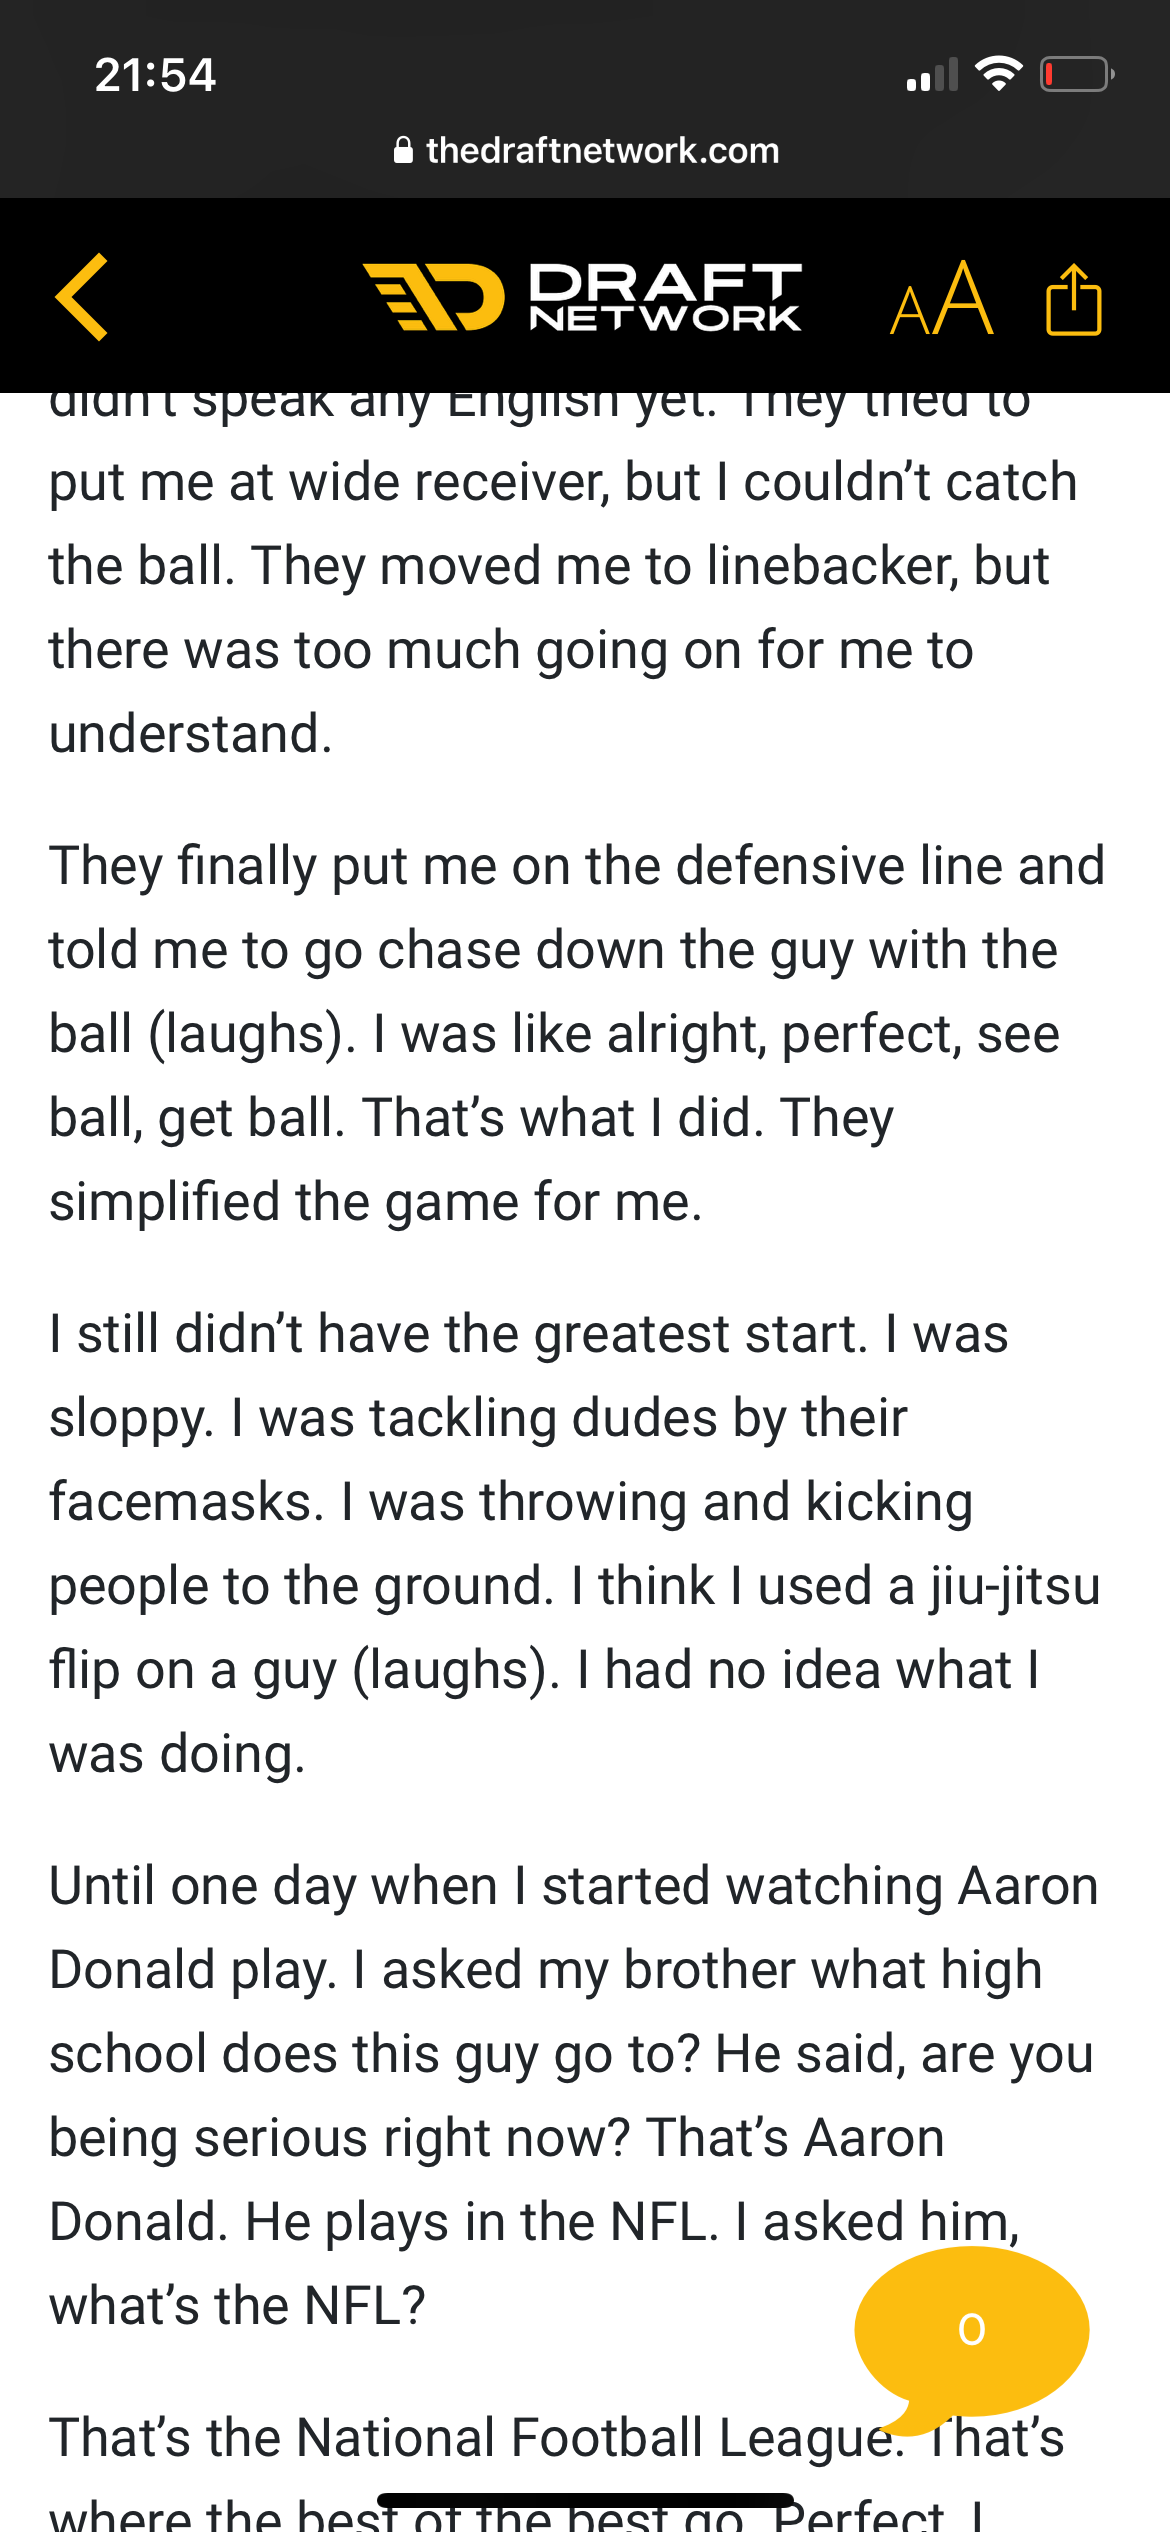Screen dimensions: 1170x2532
Task: Tap the 21:54 clock in status bar
Action: tap(155, 75)
